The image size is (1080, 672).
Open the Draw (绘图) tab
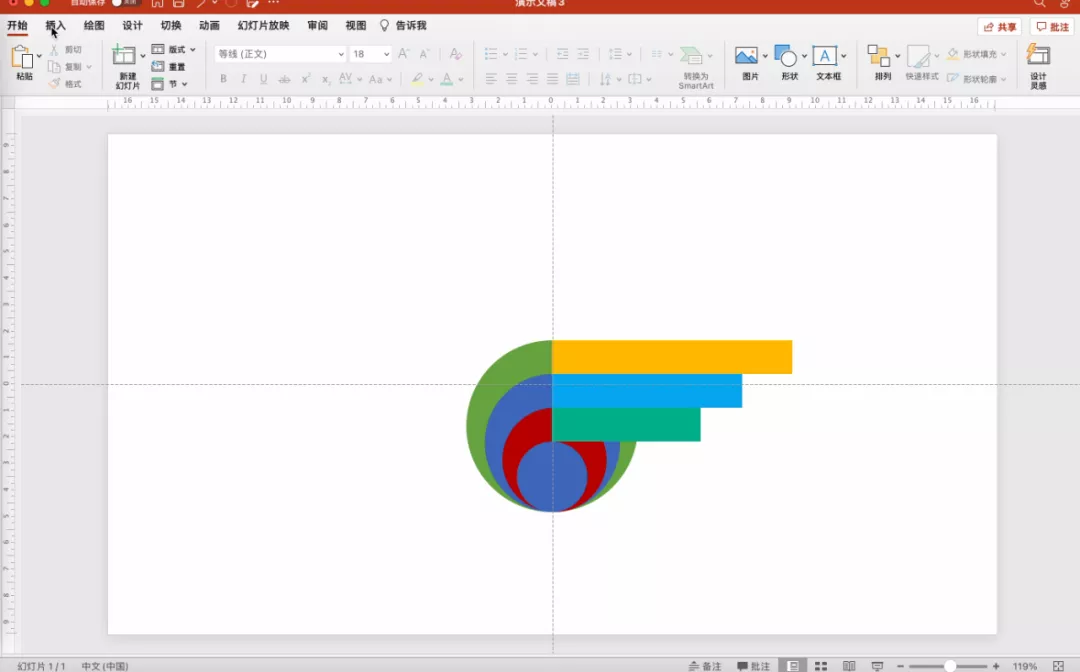click(94, 25)
